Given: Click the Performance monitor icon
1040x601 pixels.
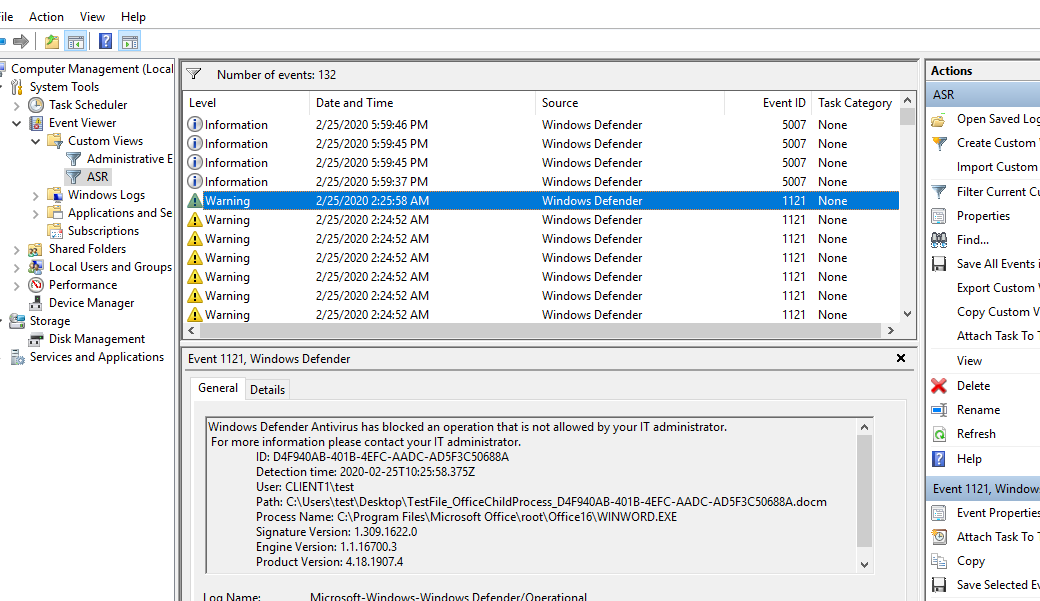Looking at the screenshot, I should [x=36, y=285].
